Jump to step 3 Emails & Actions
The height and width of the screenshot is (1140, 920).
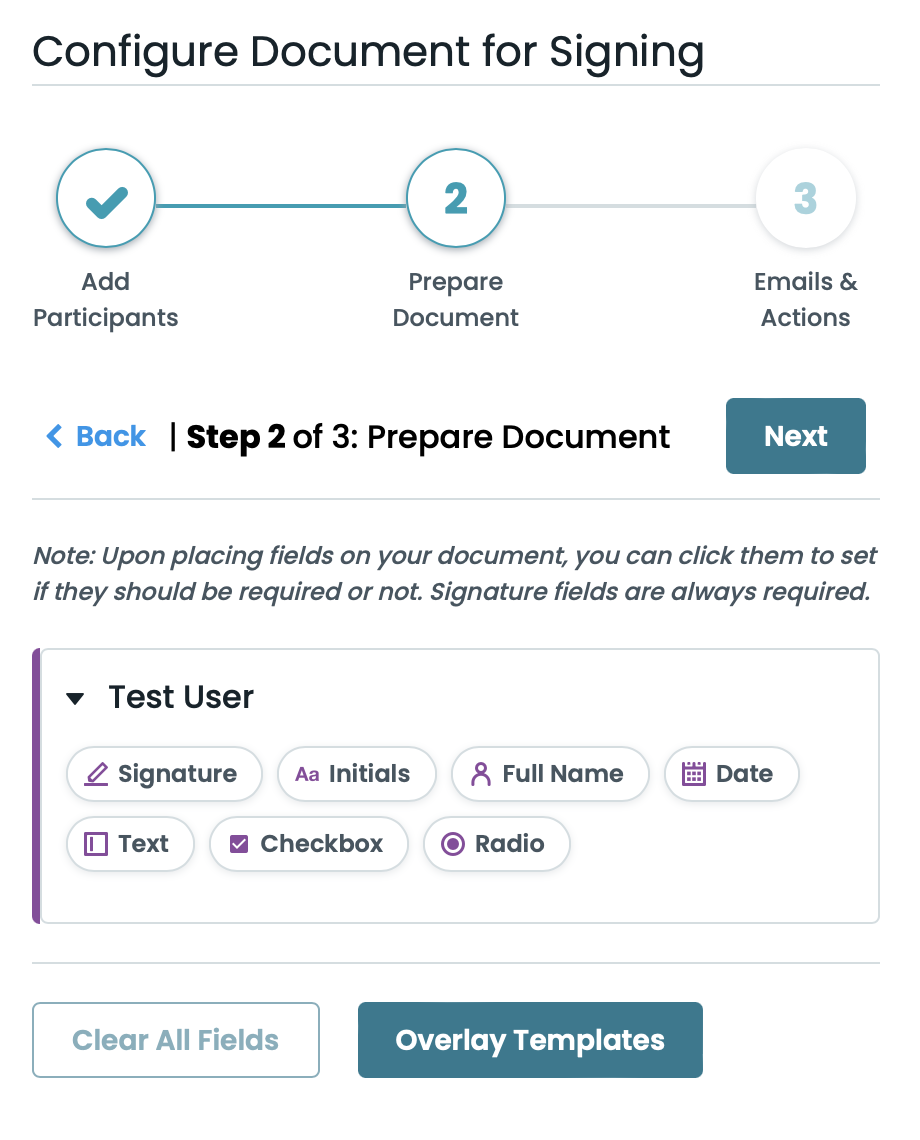806,198
